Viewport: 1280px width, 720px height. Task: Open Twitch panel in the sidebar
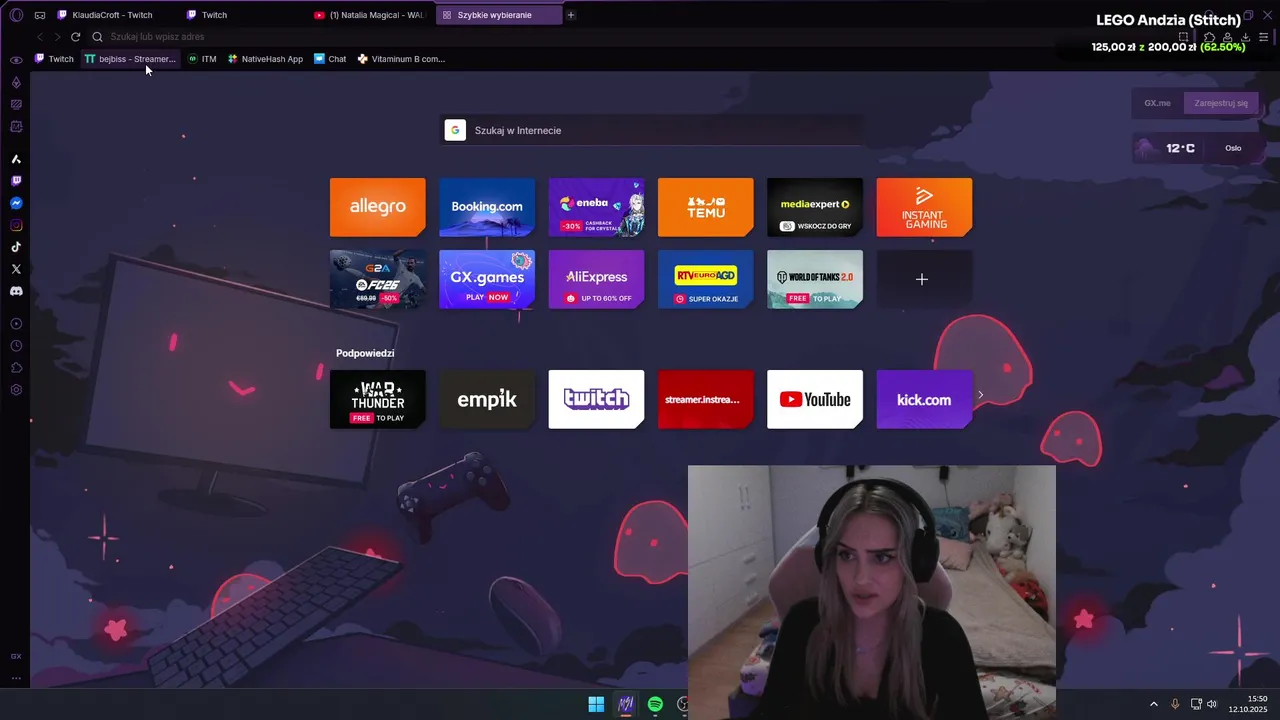16,181
